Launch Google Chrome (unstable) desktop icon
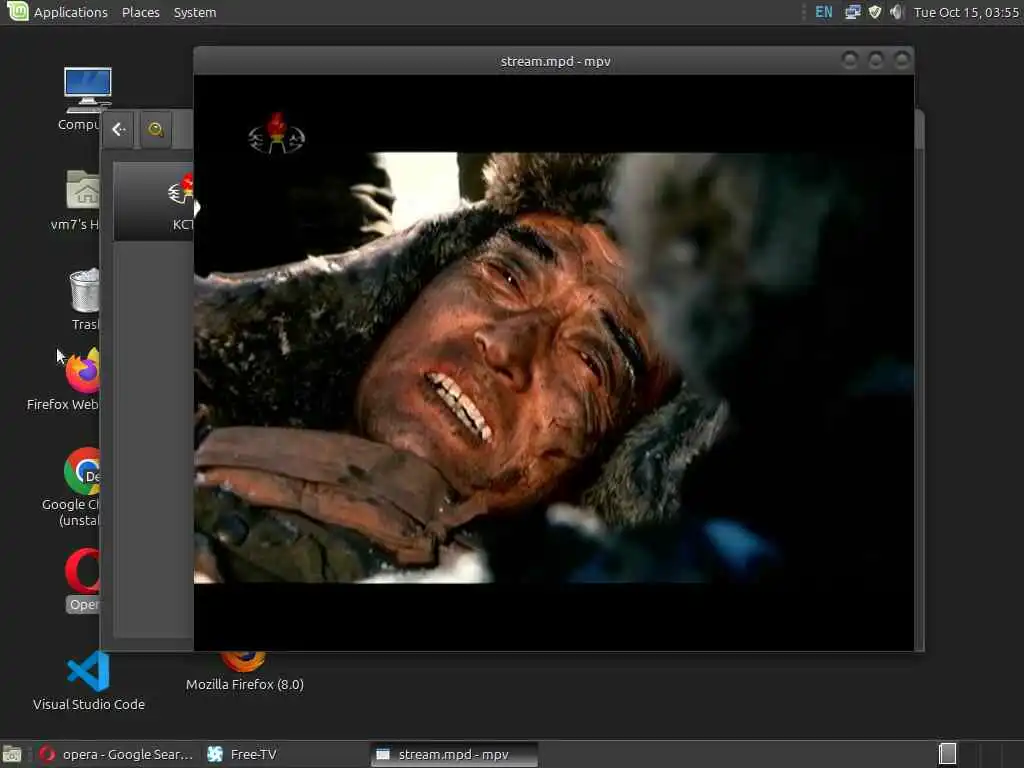The width and height of the screenshot is (1024, 768). pyautogui.click(x=80, y=487)
